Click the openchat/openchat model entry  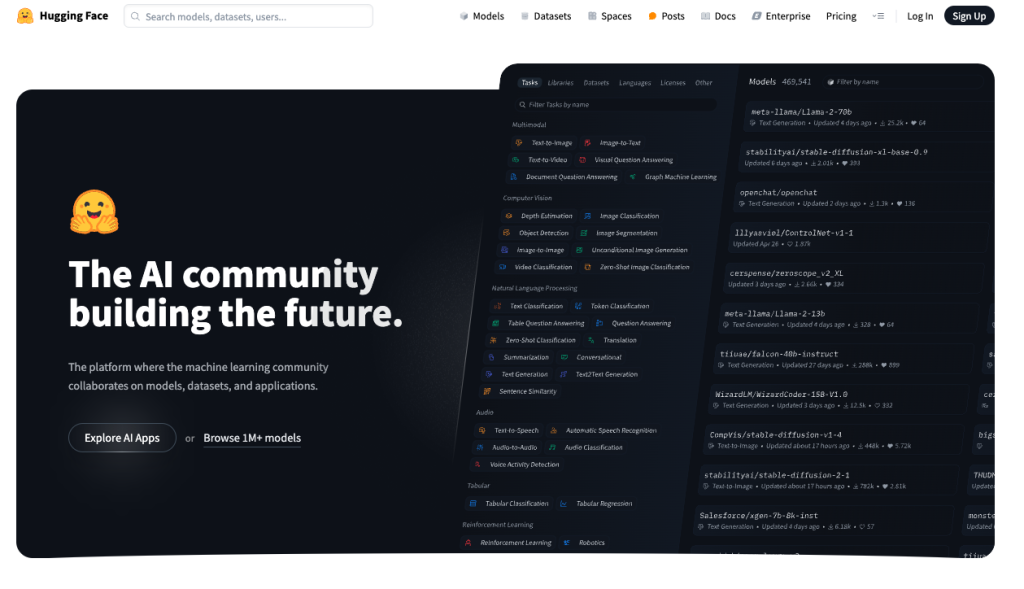tap(863, 197)
